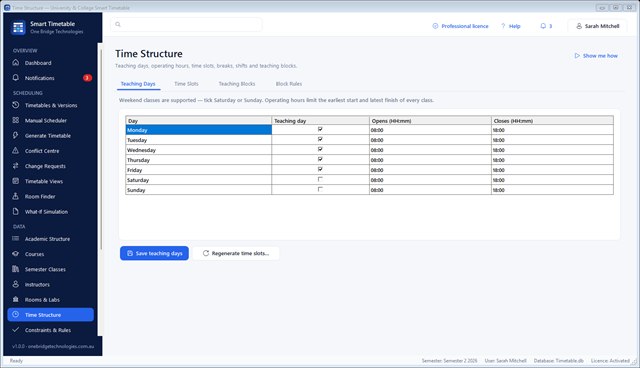Click the Courses graduation cap icon
Image resolution: width=640 pixels, height=368 pixels.
click(16, 254)
